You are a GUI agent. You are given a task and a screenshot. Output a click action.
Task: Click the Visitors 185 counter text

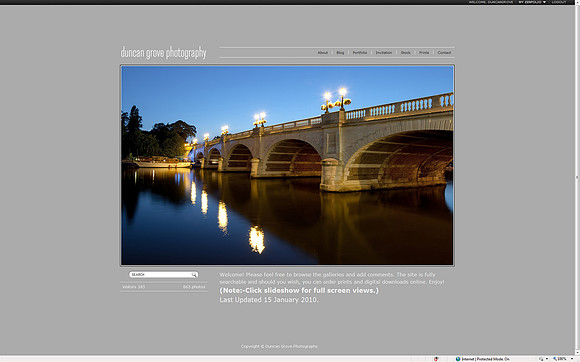click(x=134, y=287)
